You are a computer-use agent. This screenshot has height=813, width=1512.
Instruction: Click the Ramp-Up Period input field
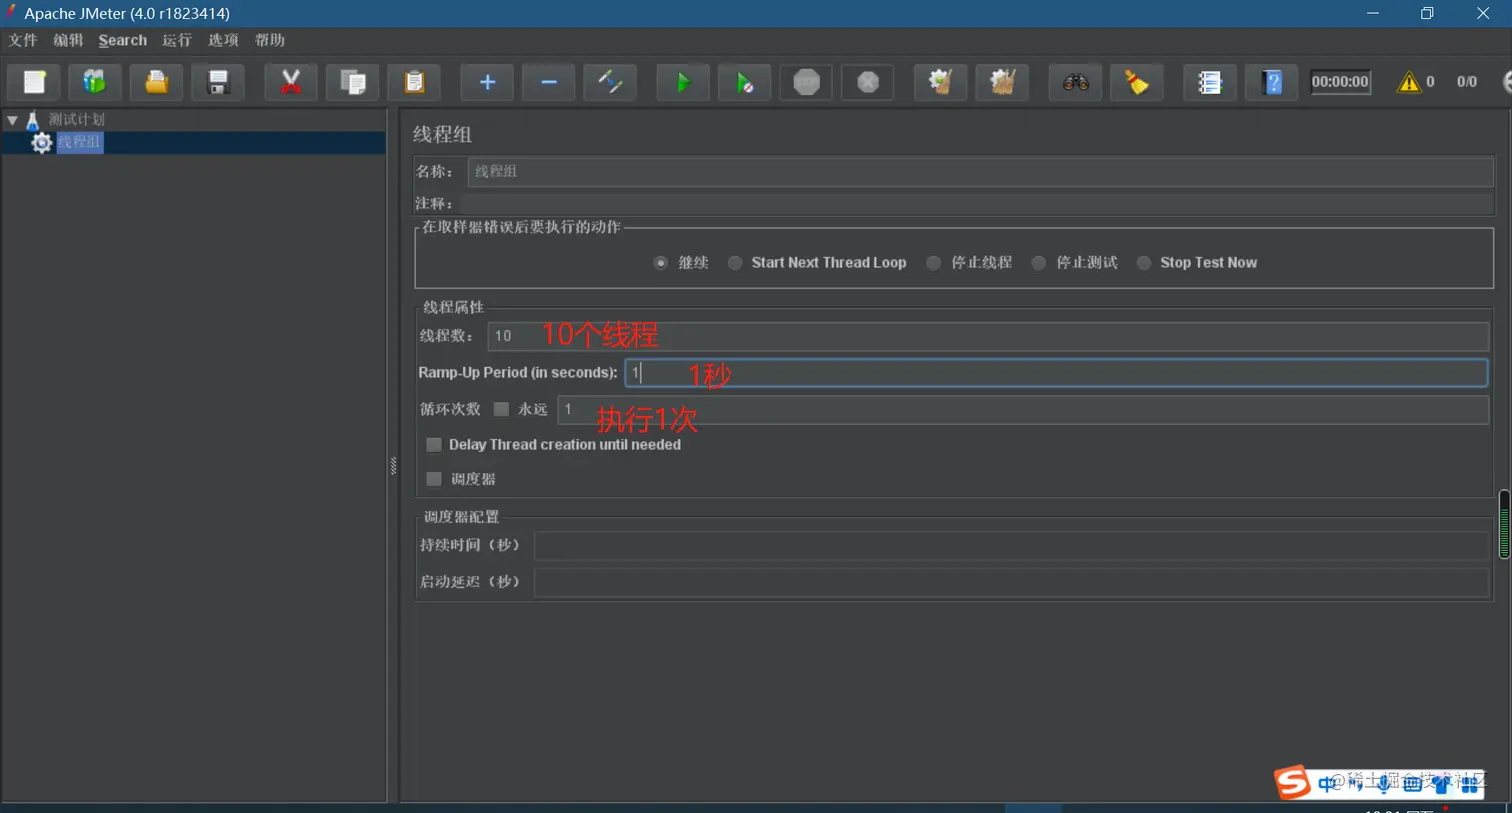(x=1056, y=373)
